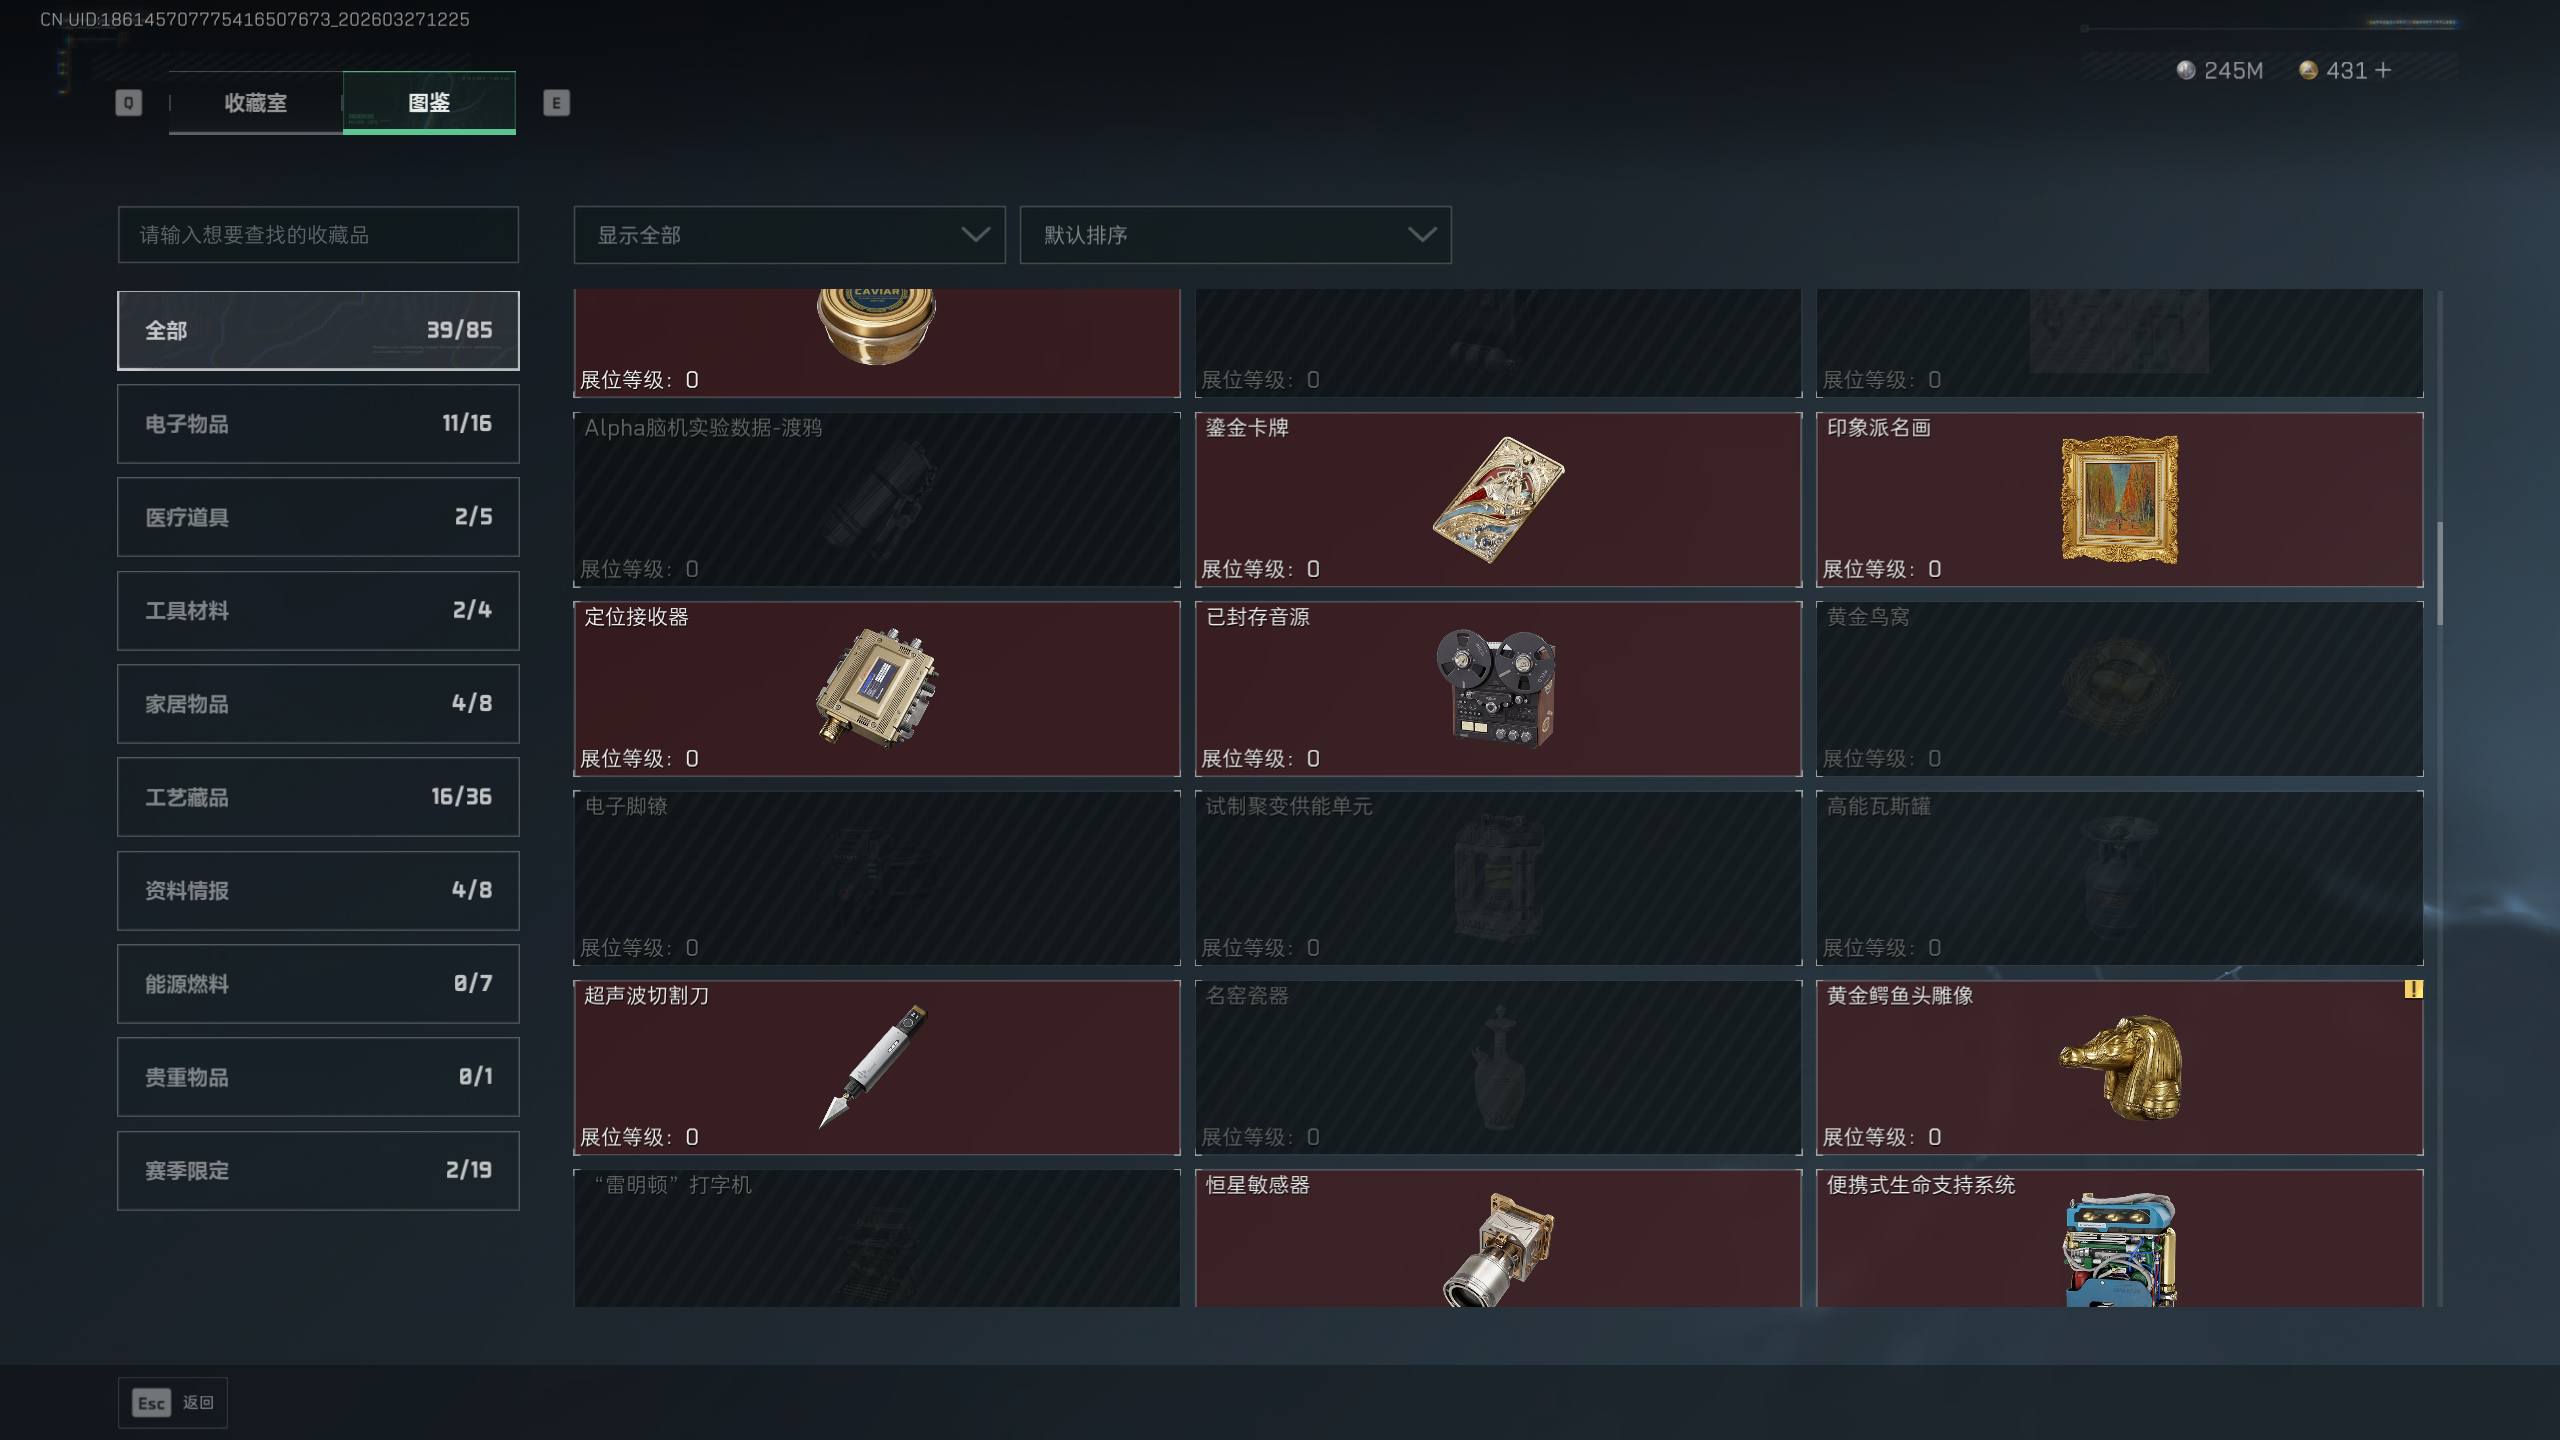
Task: Click the 恒星敏感器 star sensor icon
Action: pyautogui.click(x=1498, y=1249)
